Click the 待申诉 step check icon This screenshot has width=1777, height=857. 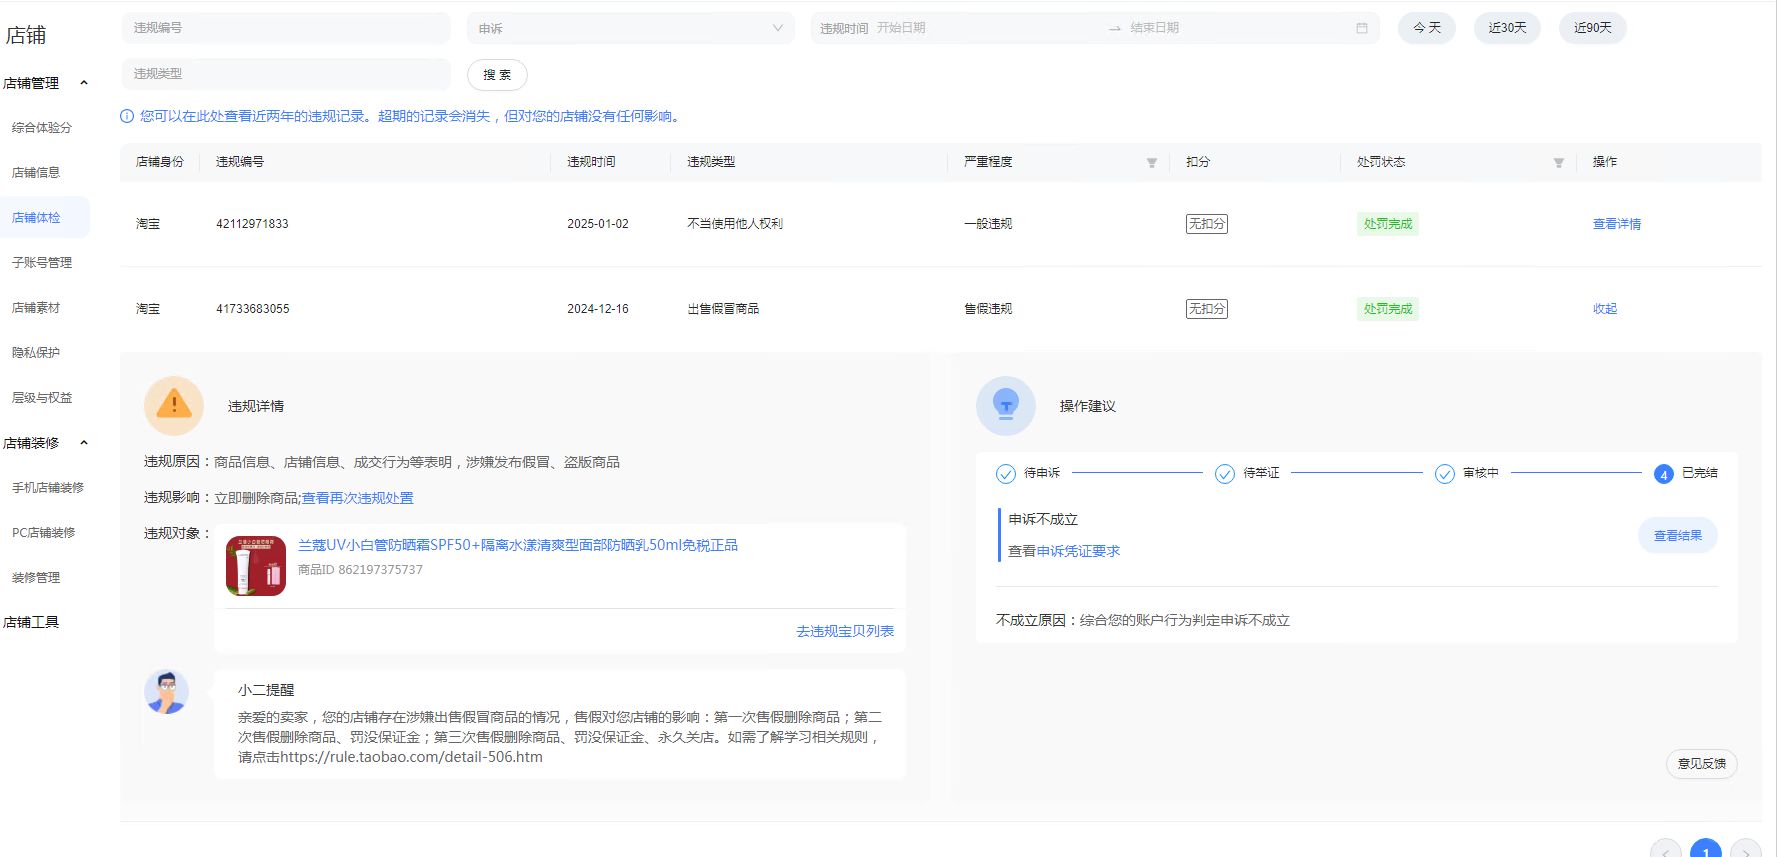pos(1006,474)
